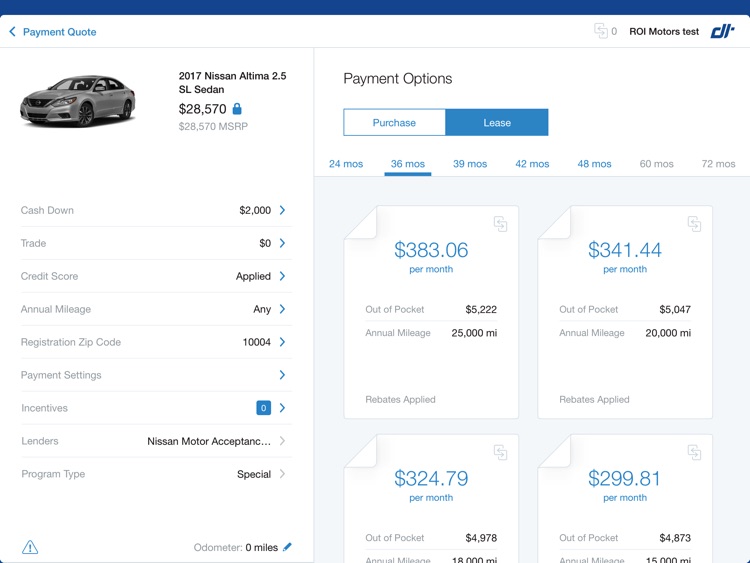Select the 24 mos term tab
Screen dimensions: 750x563
click(x=346, y=164)
